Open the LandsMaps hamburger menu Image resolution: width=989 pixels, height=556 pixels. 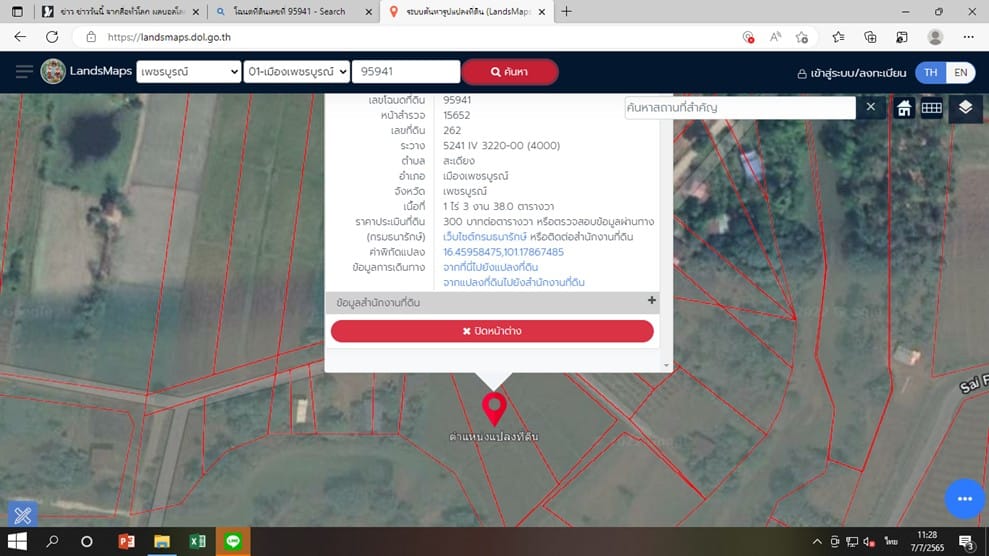tap(24, 72)
